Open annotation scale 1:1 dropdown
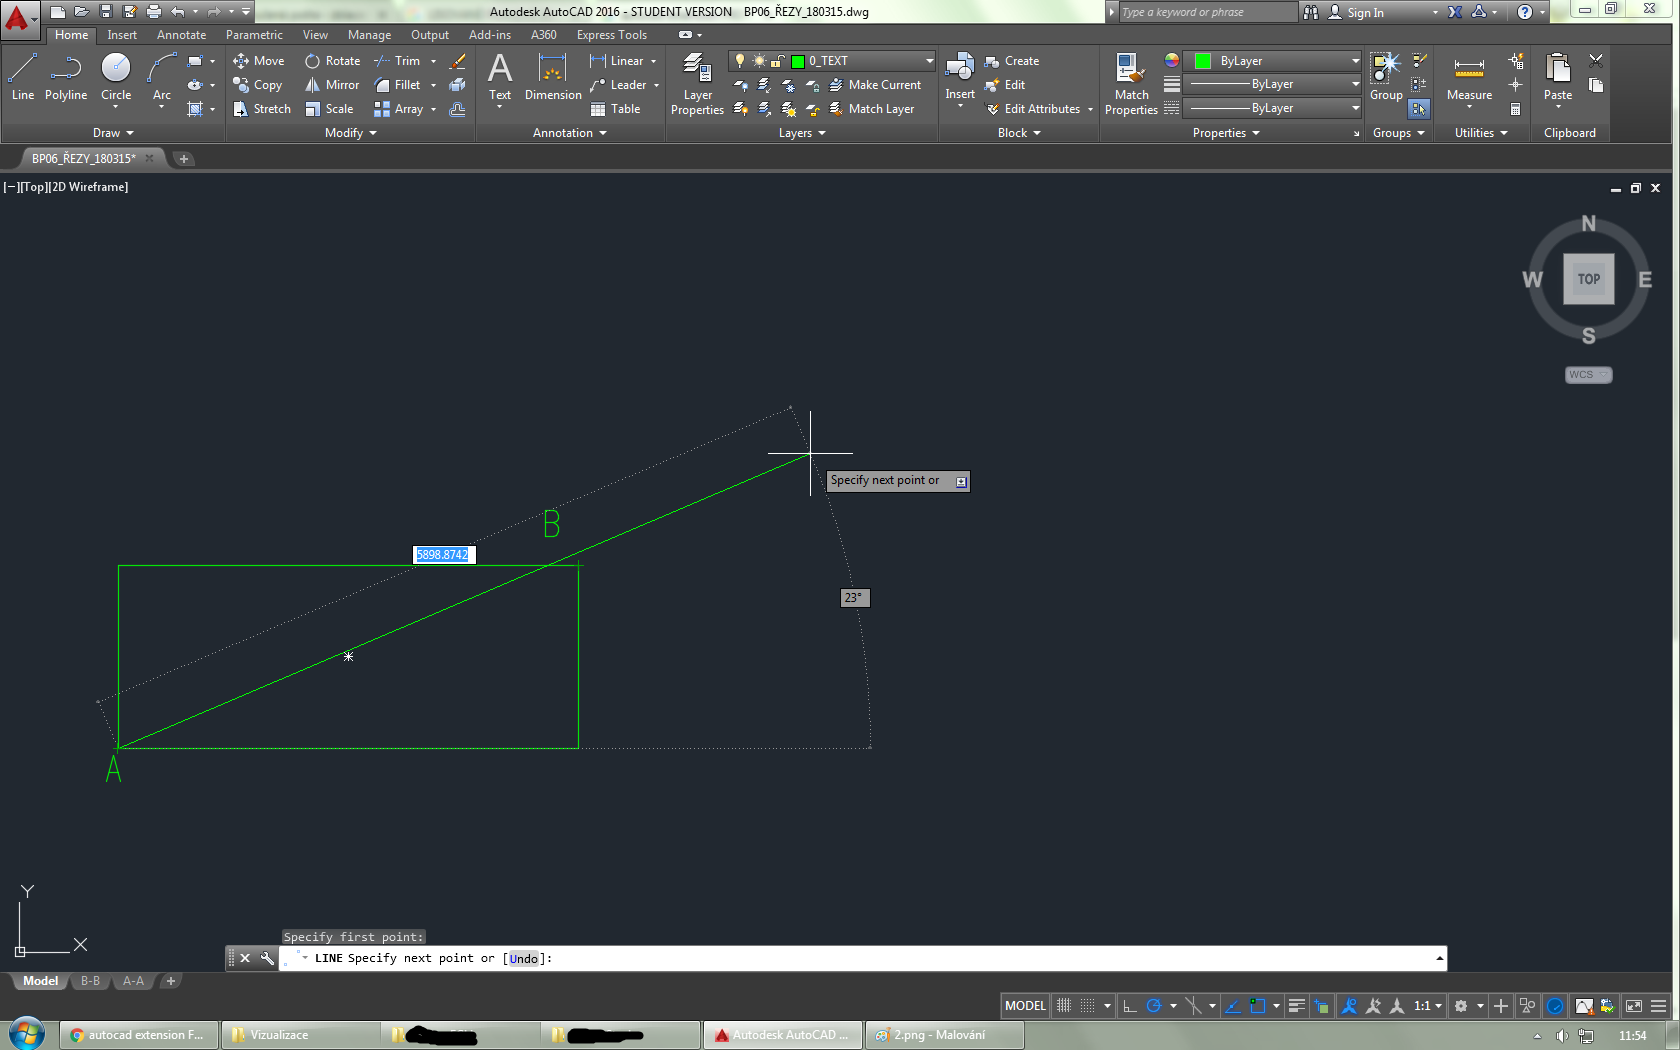The height and width of the screenshot is (1050, 1680). pyautogui.click(x=1428, y=1006)
